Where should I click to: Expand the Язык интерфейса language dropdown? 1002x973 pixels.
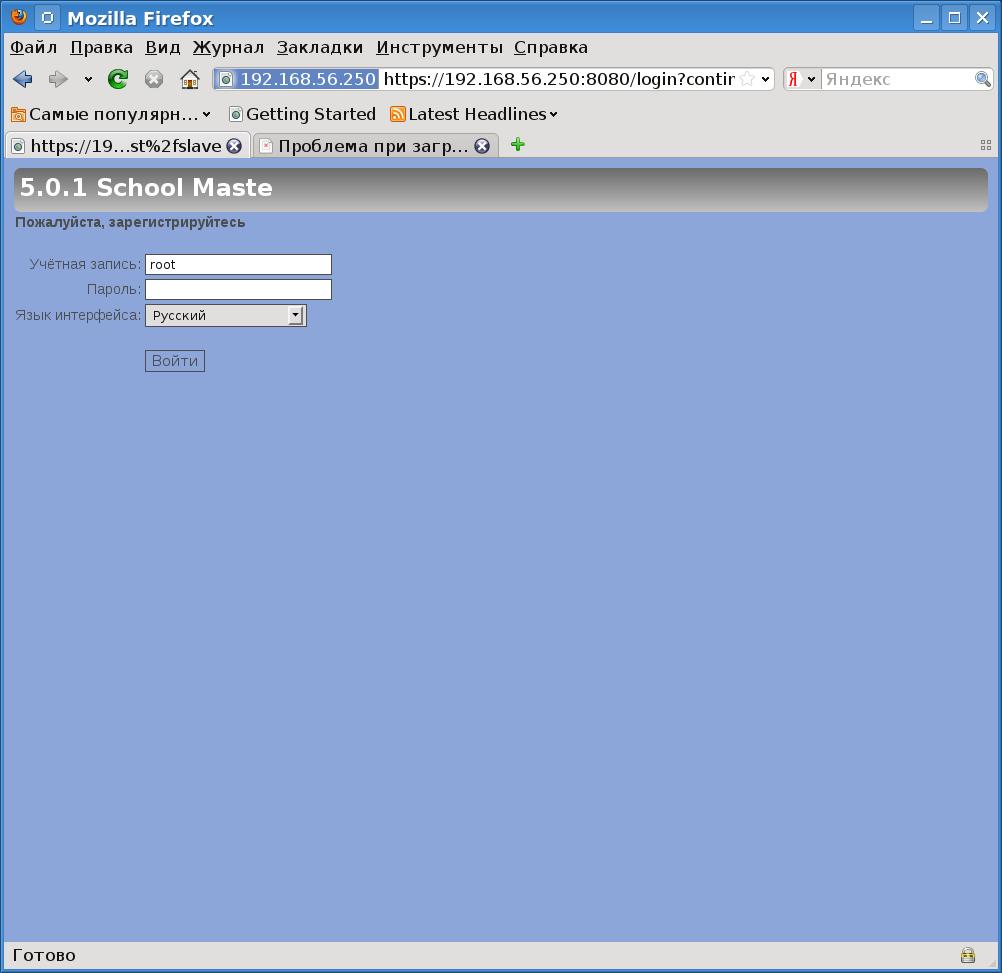(295, 315)
